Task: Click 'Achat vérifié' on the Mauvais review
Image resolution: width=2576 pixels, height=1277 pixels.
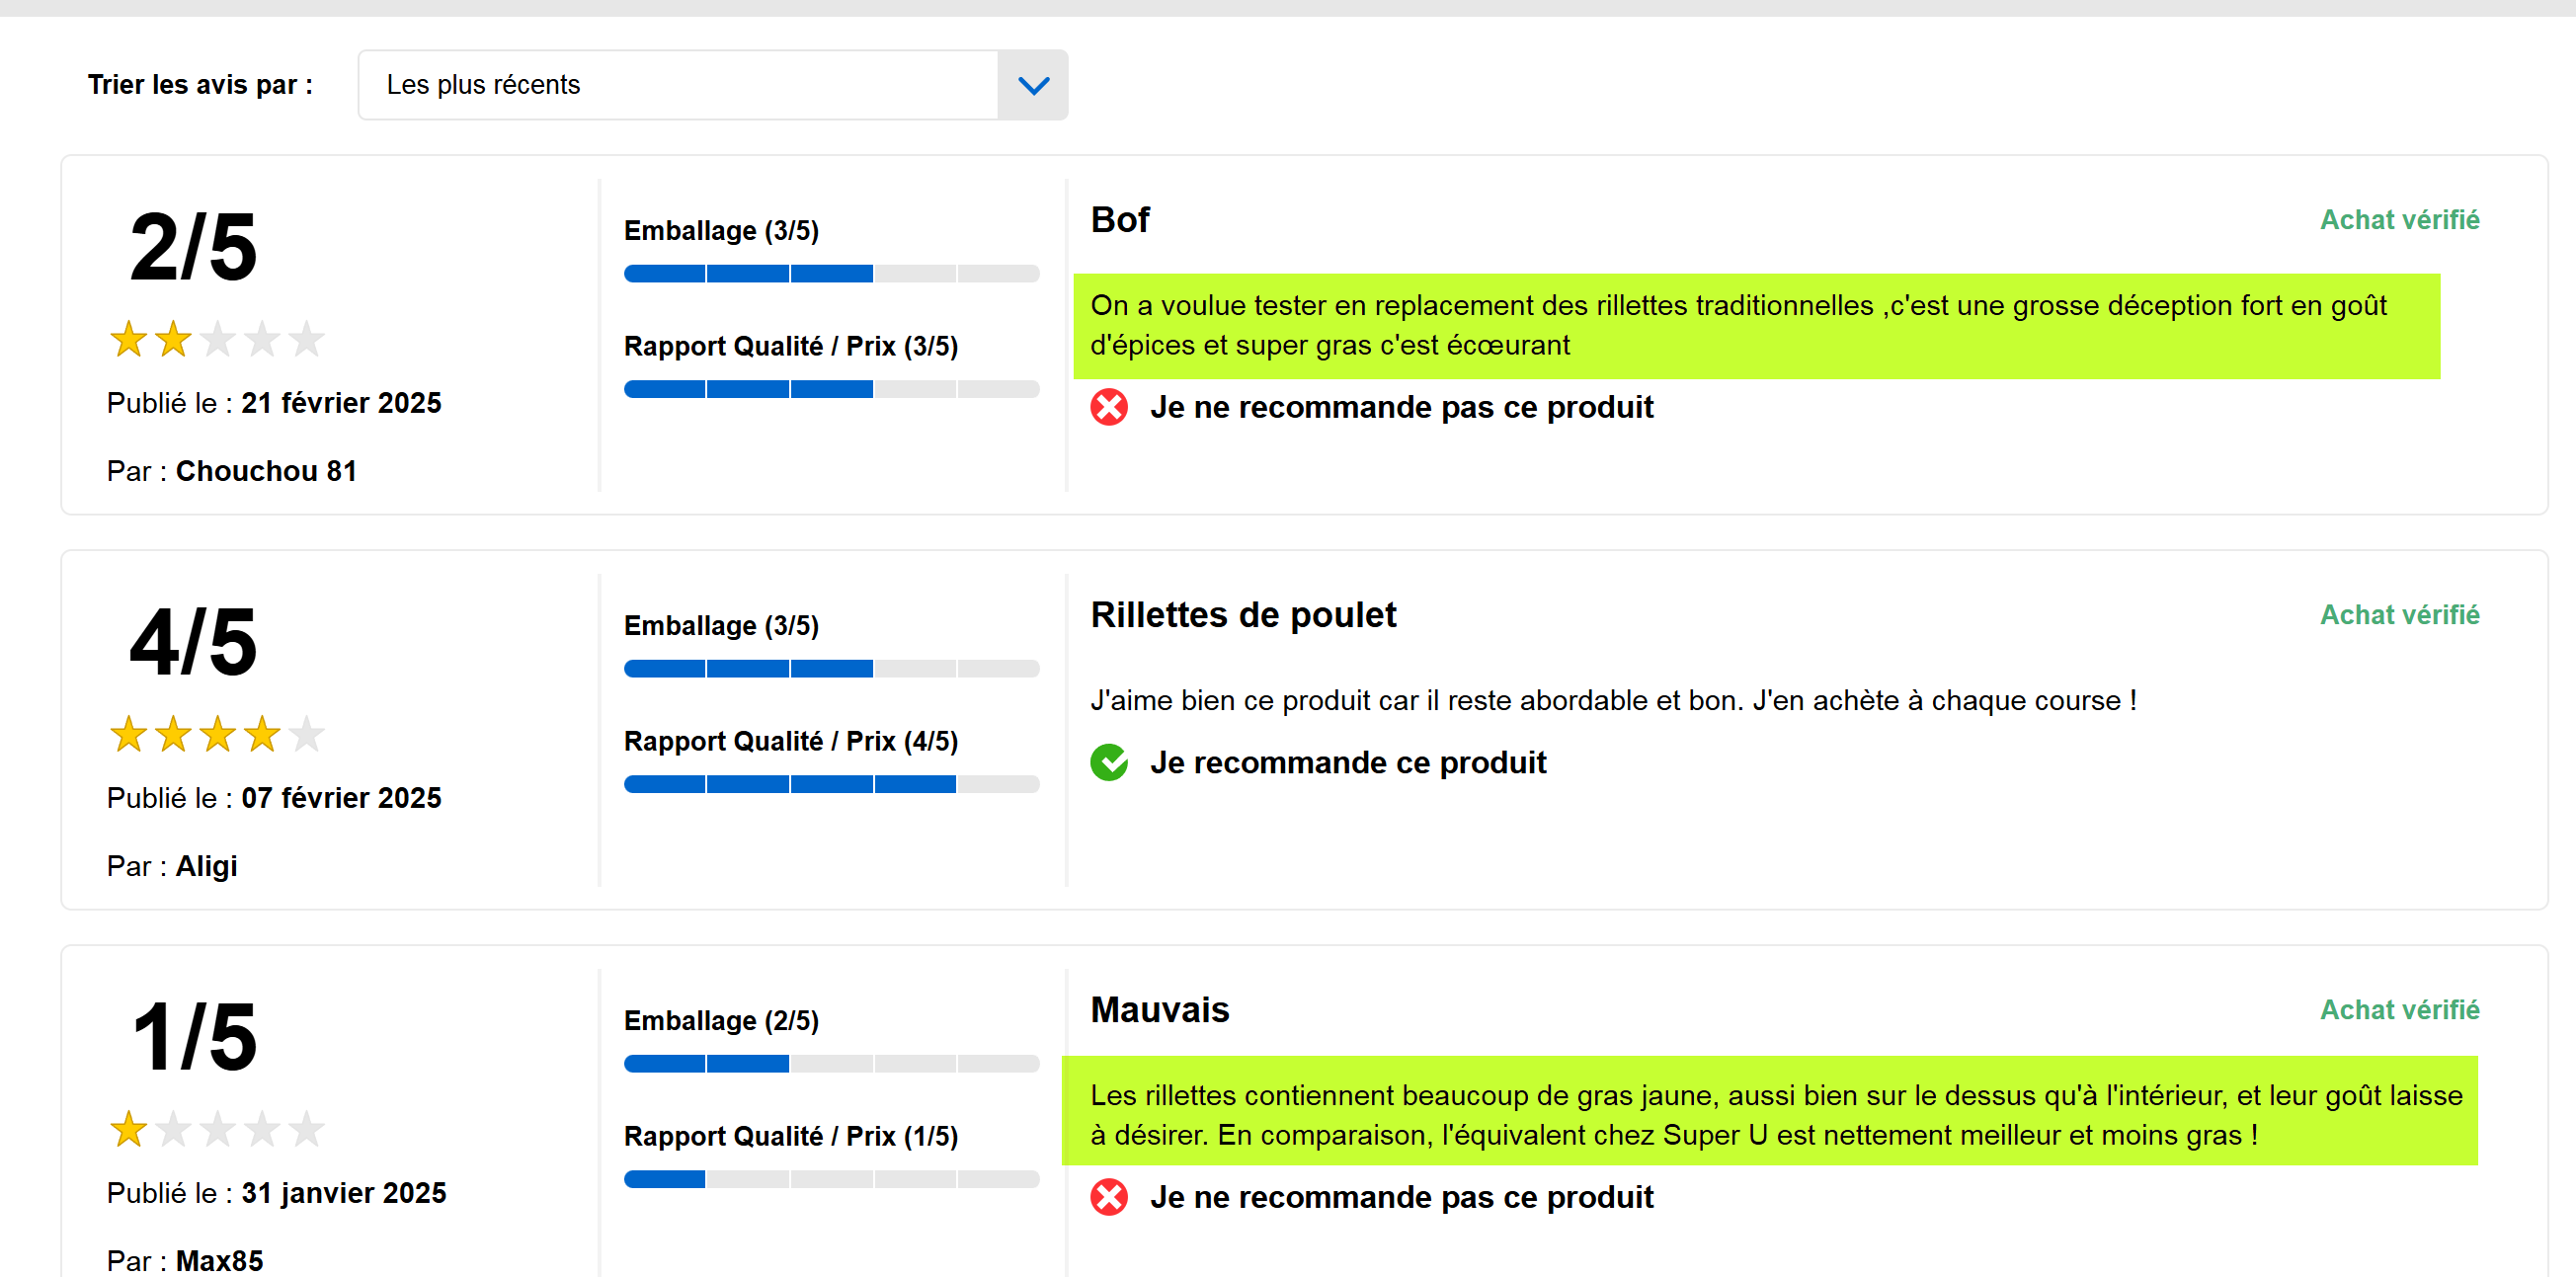Action: click(x=2399, y=1010)
